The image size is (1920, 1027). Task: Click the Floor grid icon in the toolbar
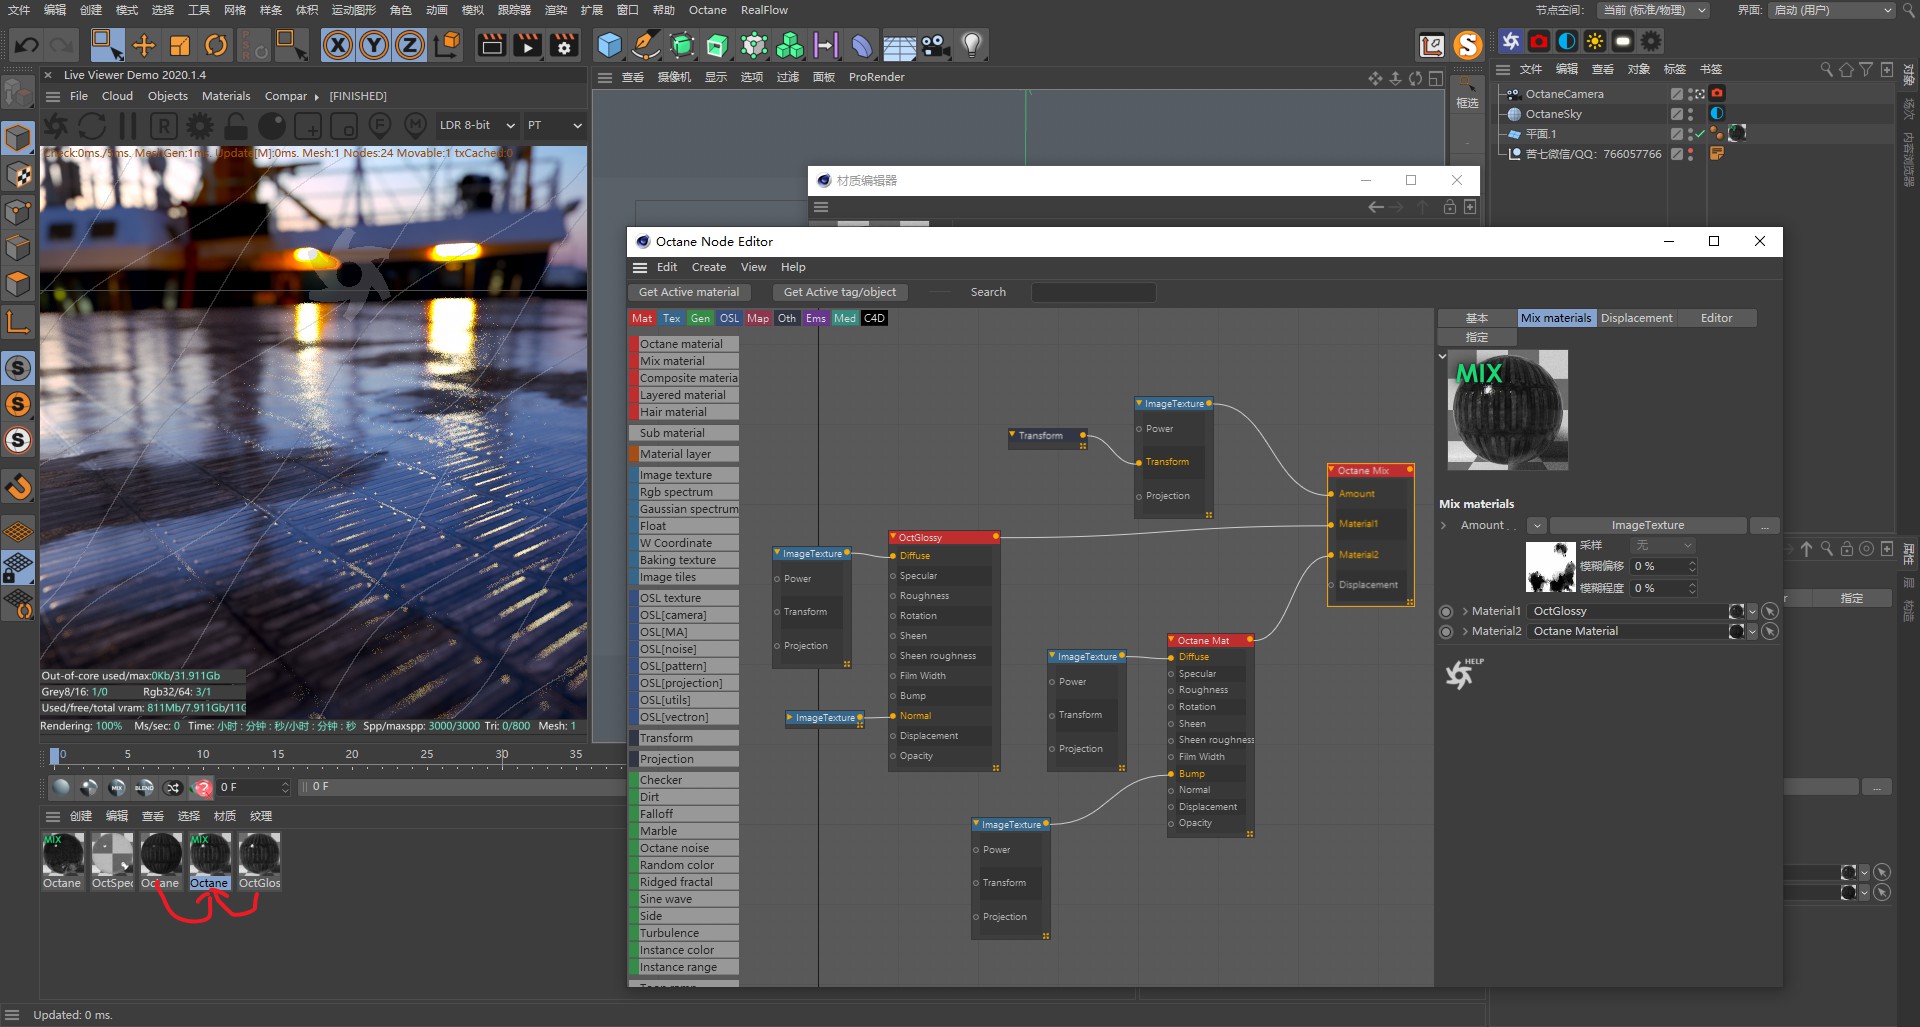pyautogui.click(x=899, y=45)
